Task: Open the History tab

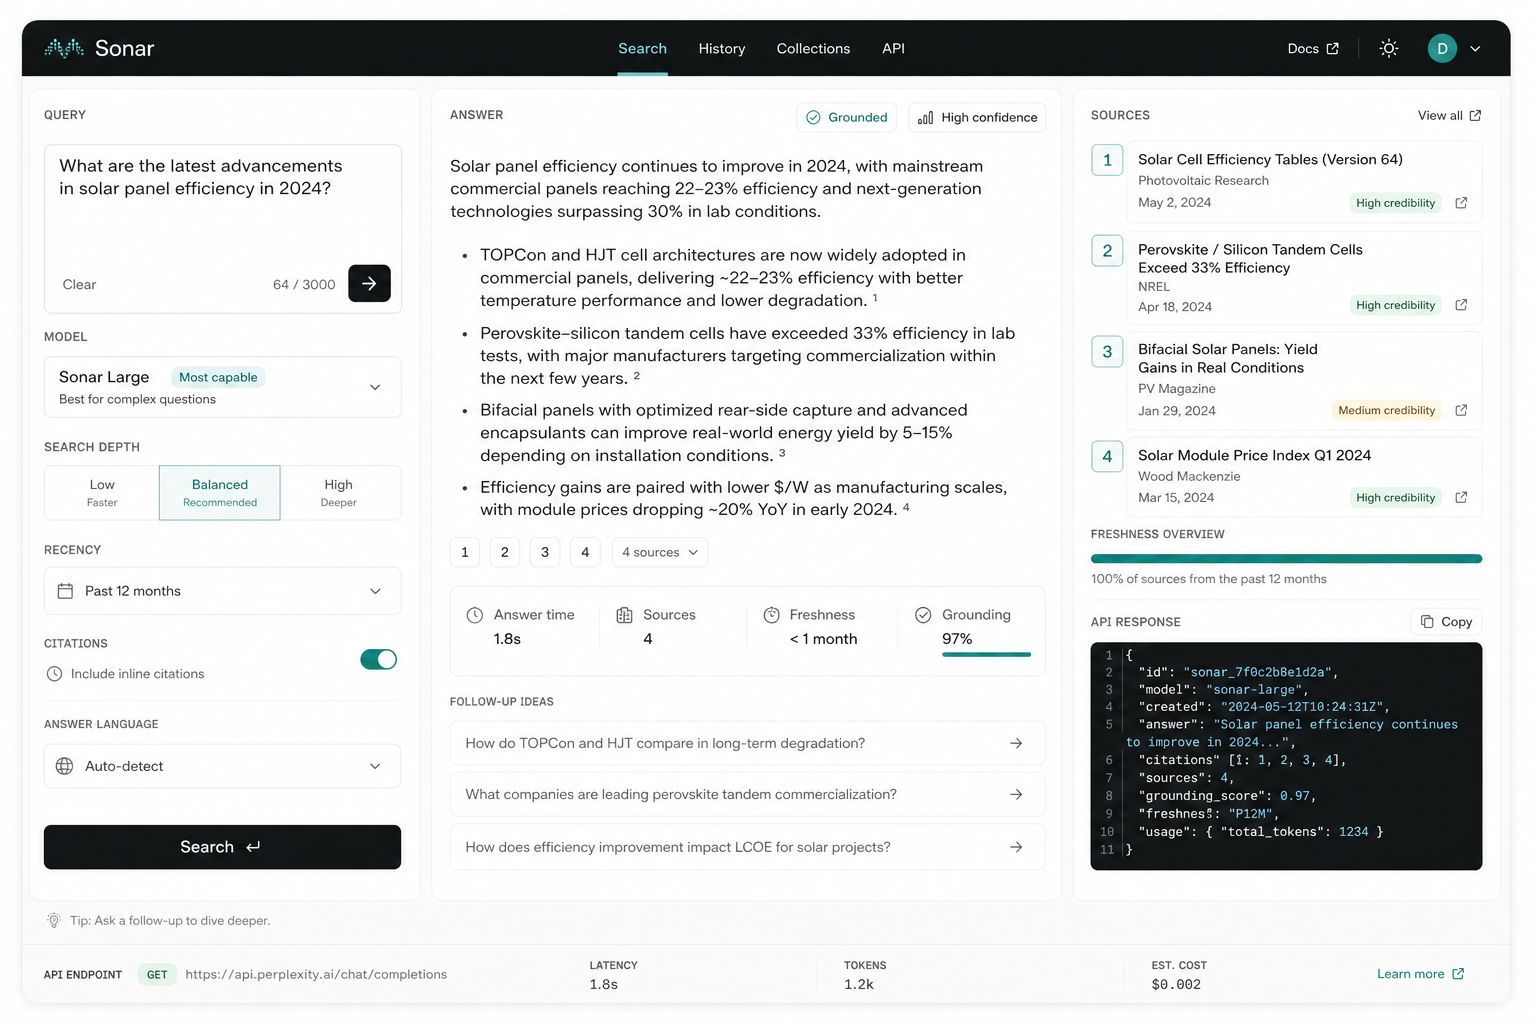Action: [722, 48]
